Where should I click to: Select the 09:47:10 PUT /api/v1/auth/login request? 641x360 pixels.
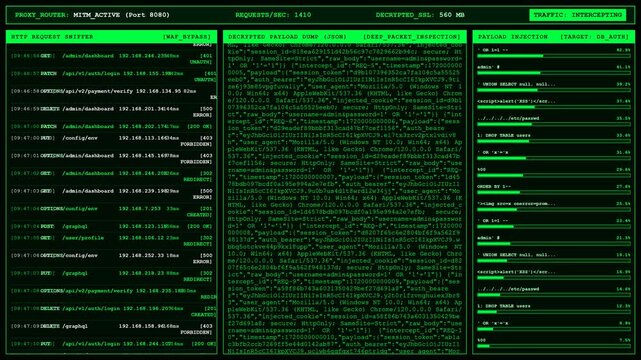click(111, 344)
